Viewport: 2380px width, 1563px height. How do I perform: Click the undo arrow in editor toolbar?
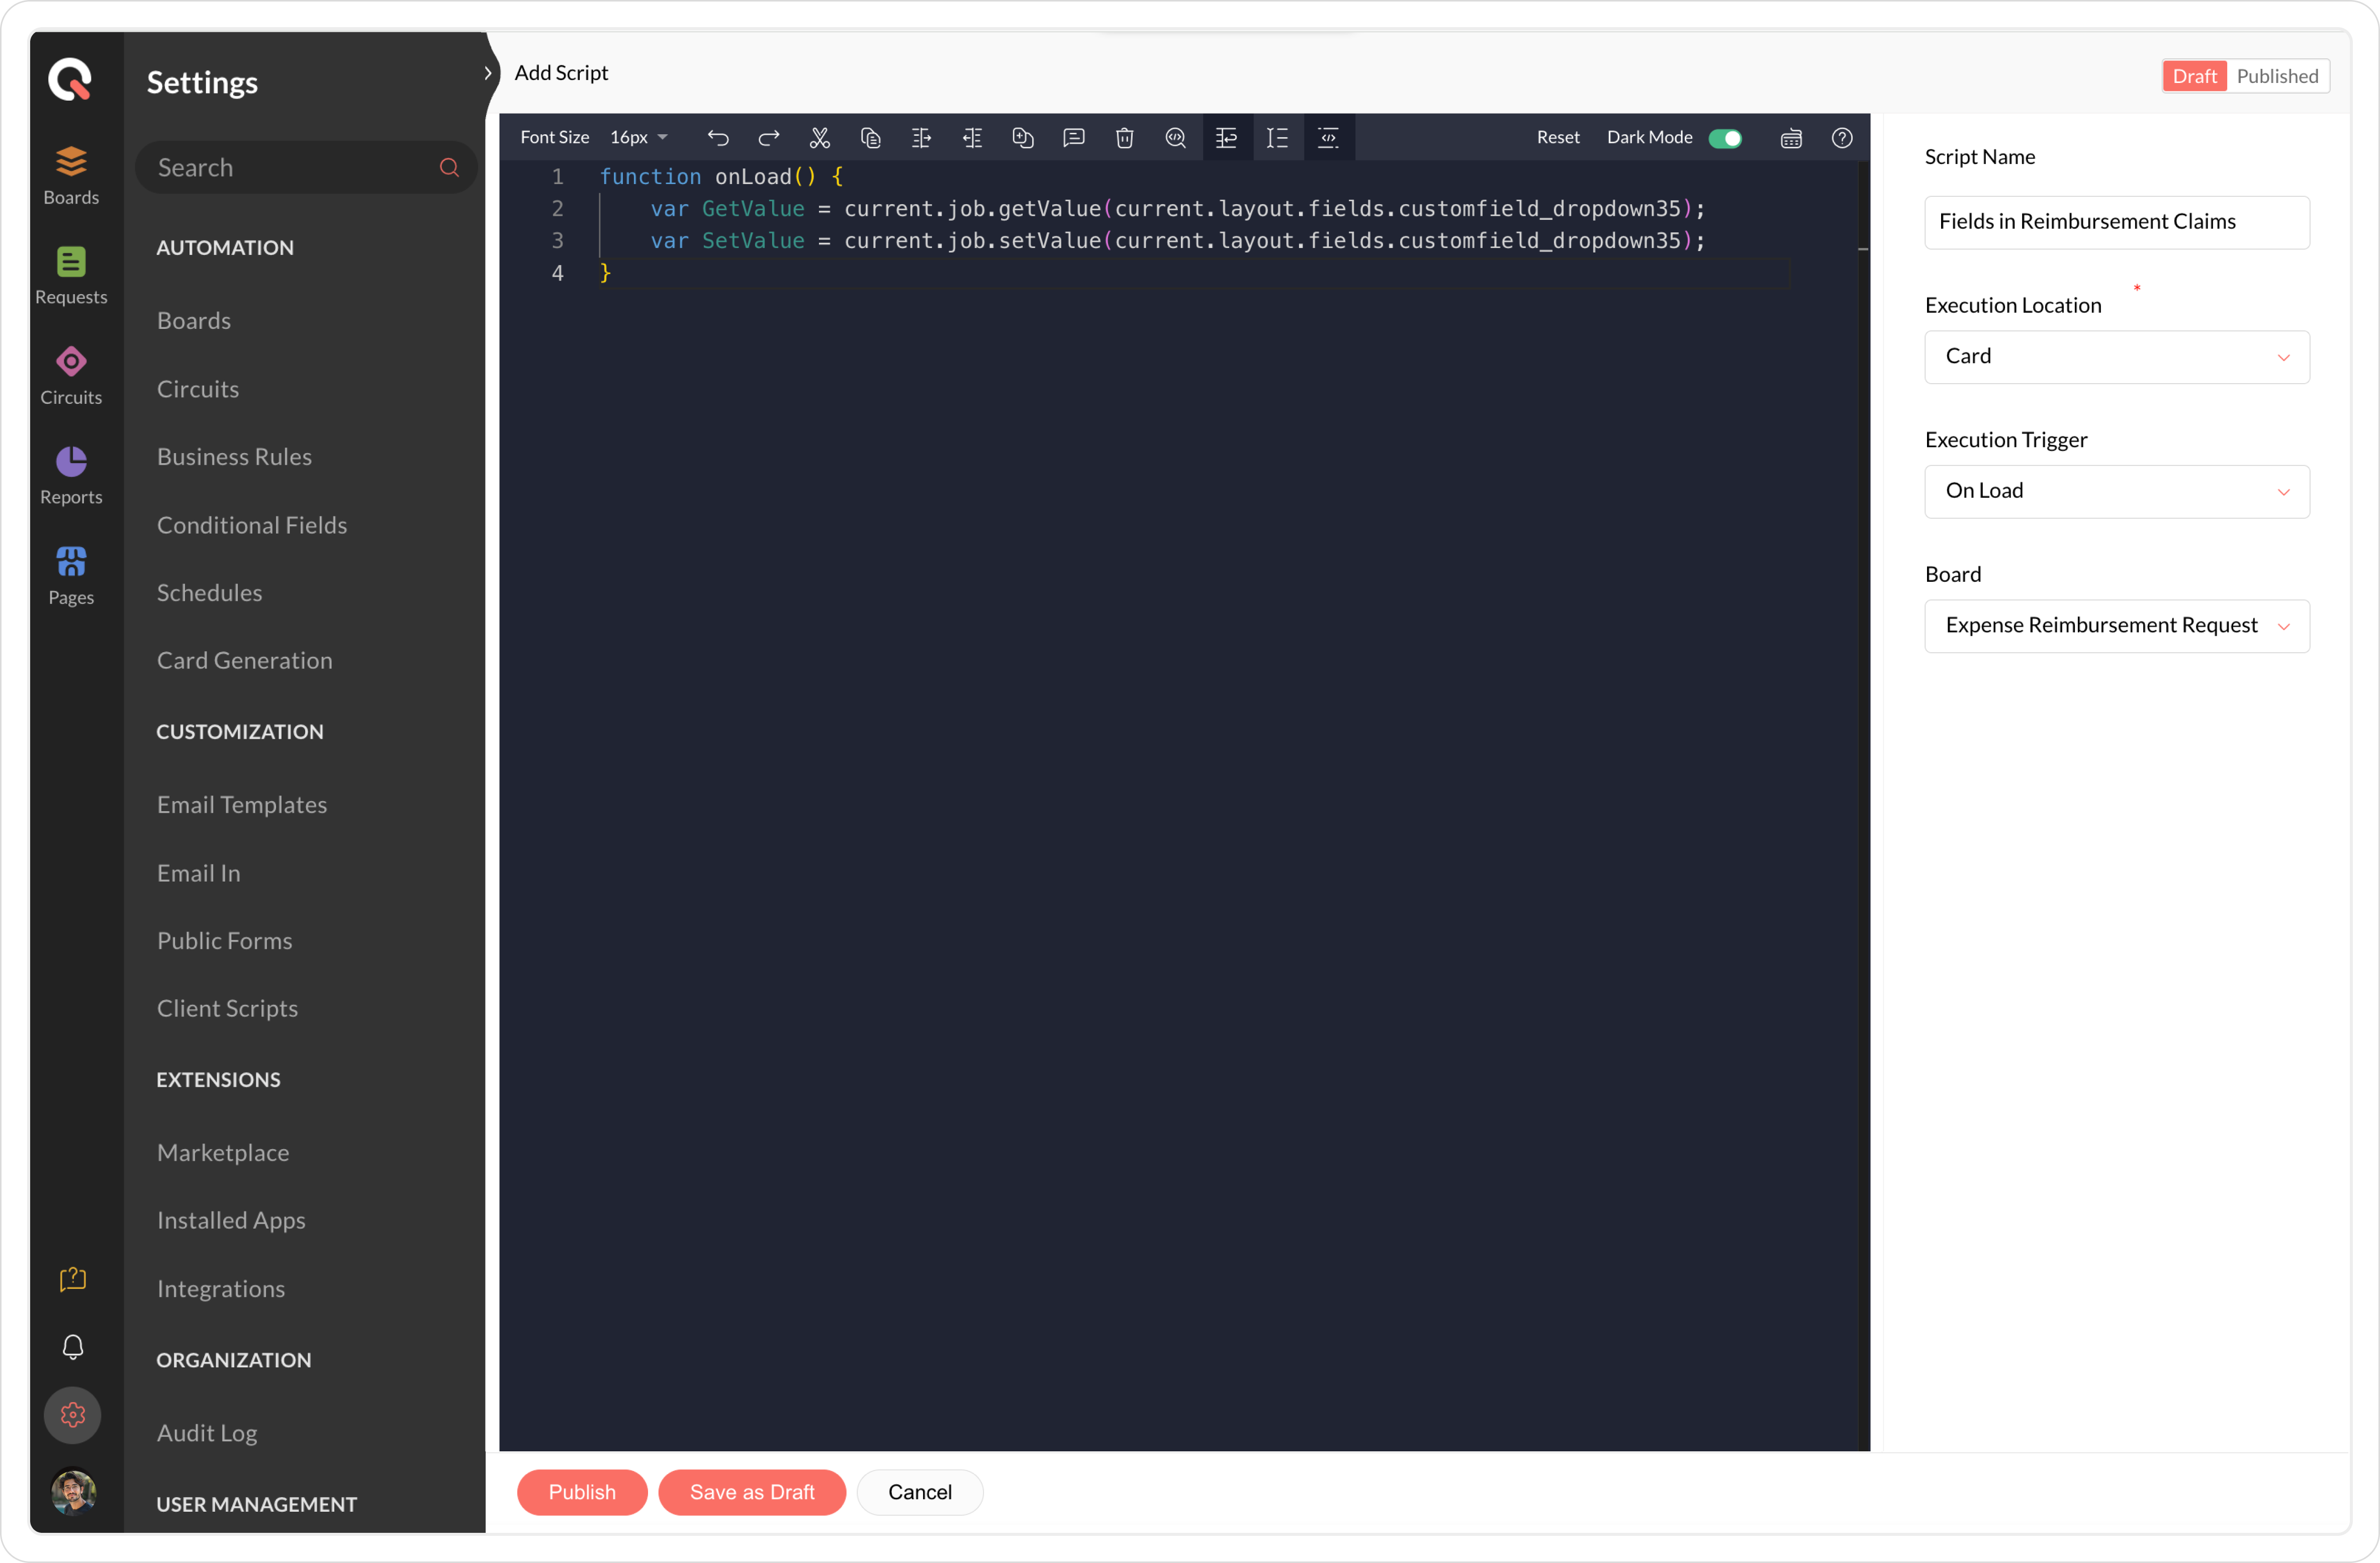pos(717,138)
